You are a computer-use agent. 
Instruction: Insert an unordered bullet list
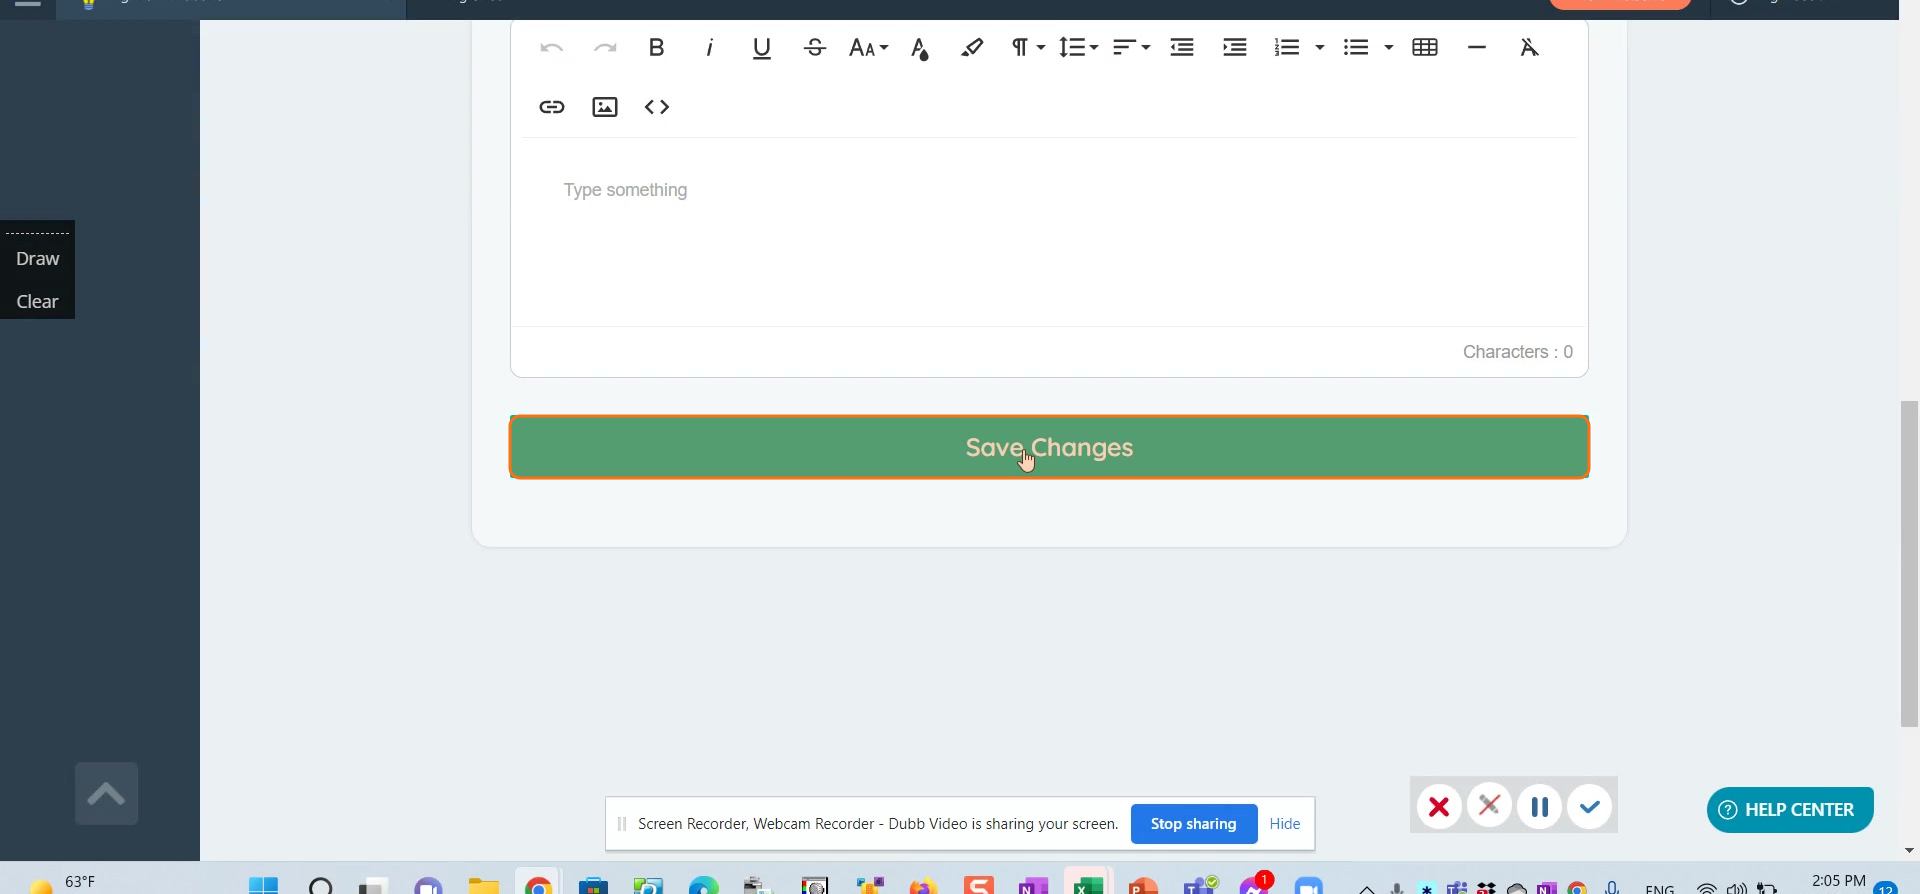1356,47
